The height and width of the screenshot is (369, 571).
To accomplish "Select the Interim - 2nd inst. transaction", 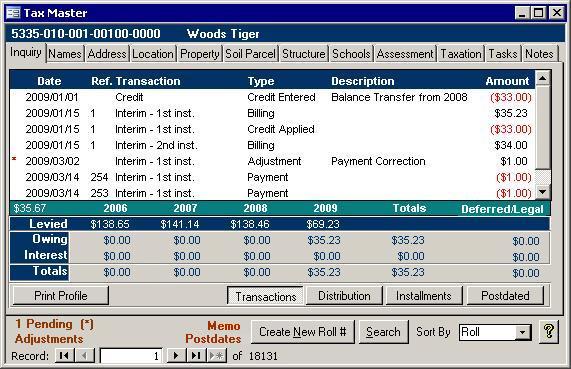I will point(156,145).
